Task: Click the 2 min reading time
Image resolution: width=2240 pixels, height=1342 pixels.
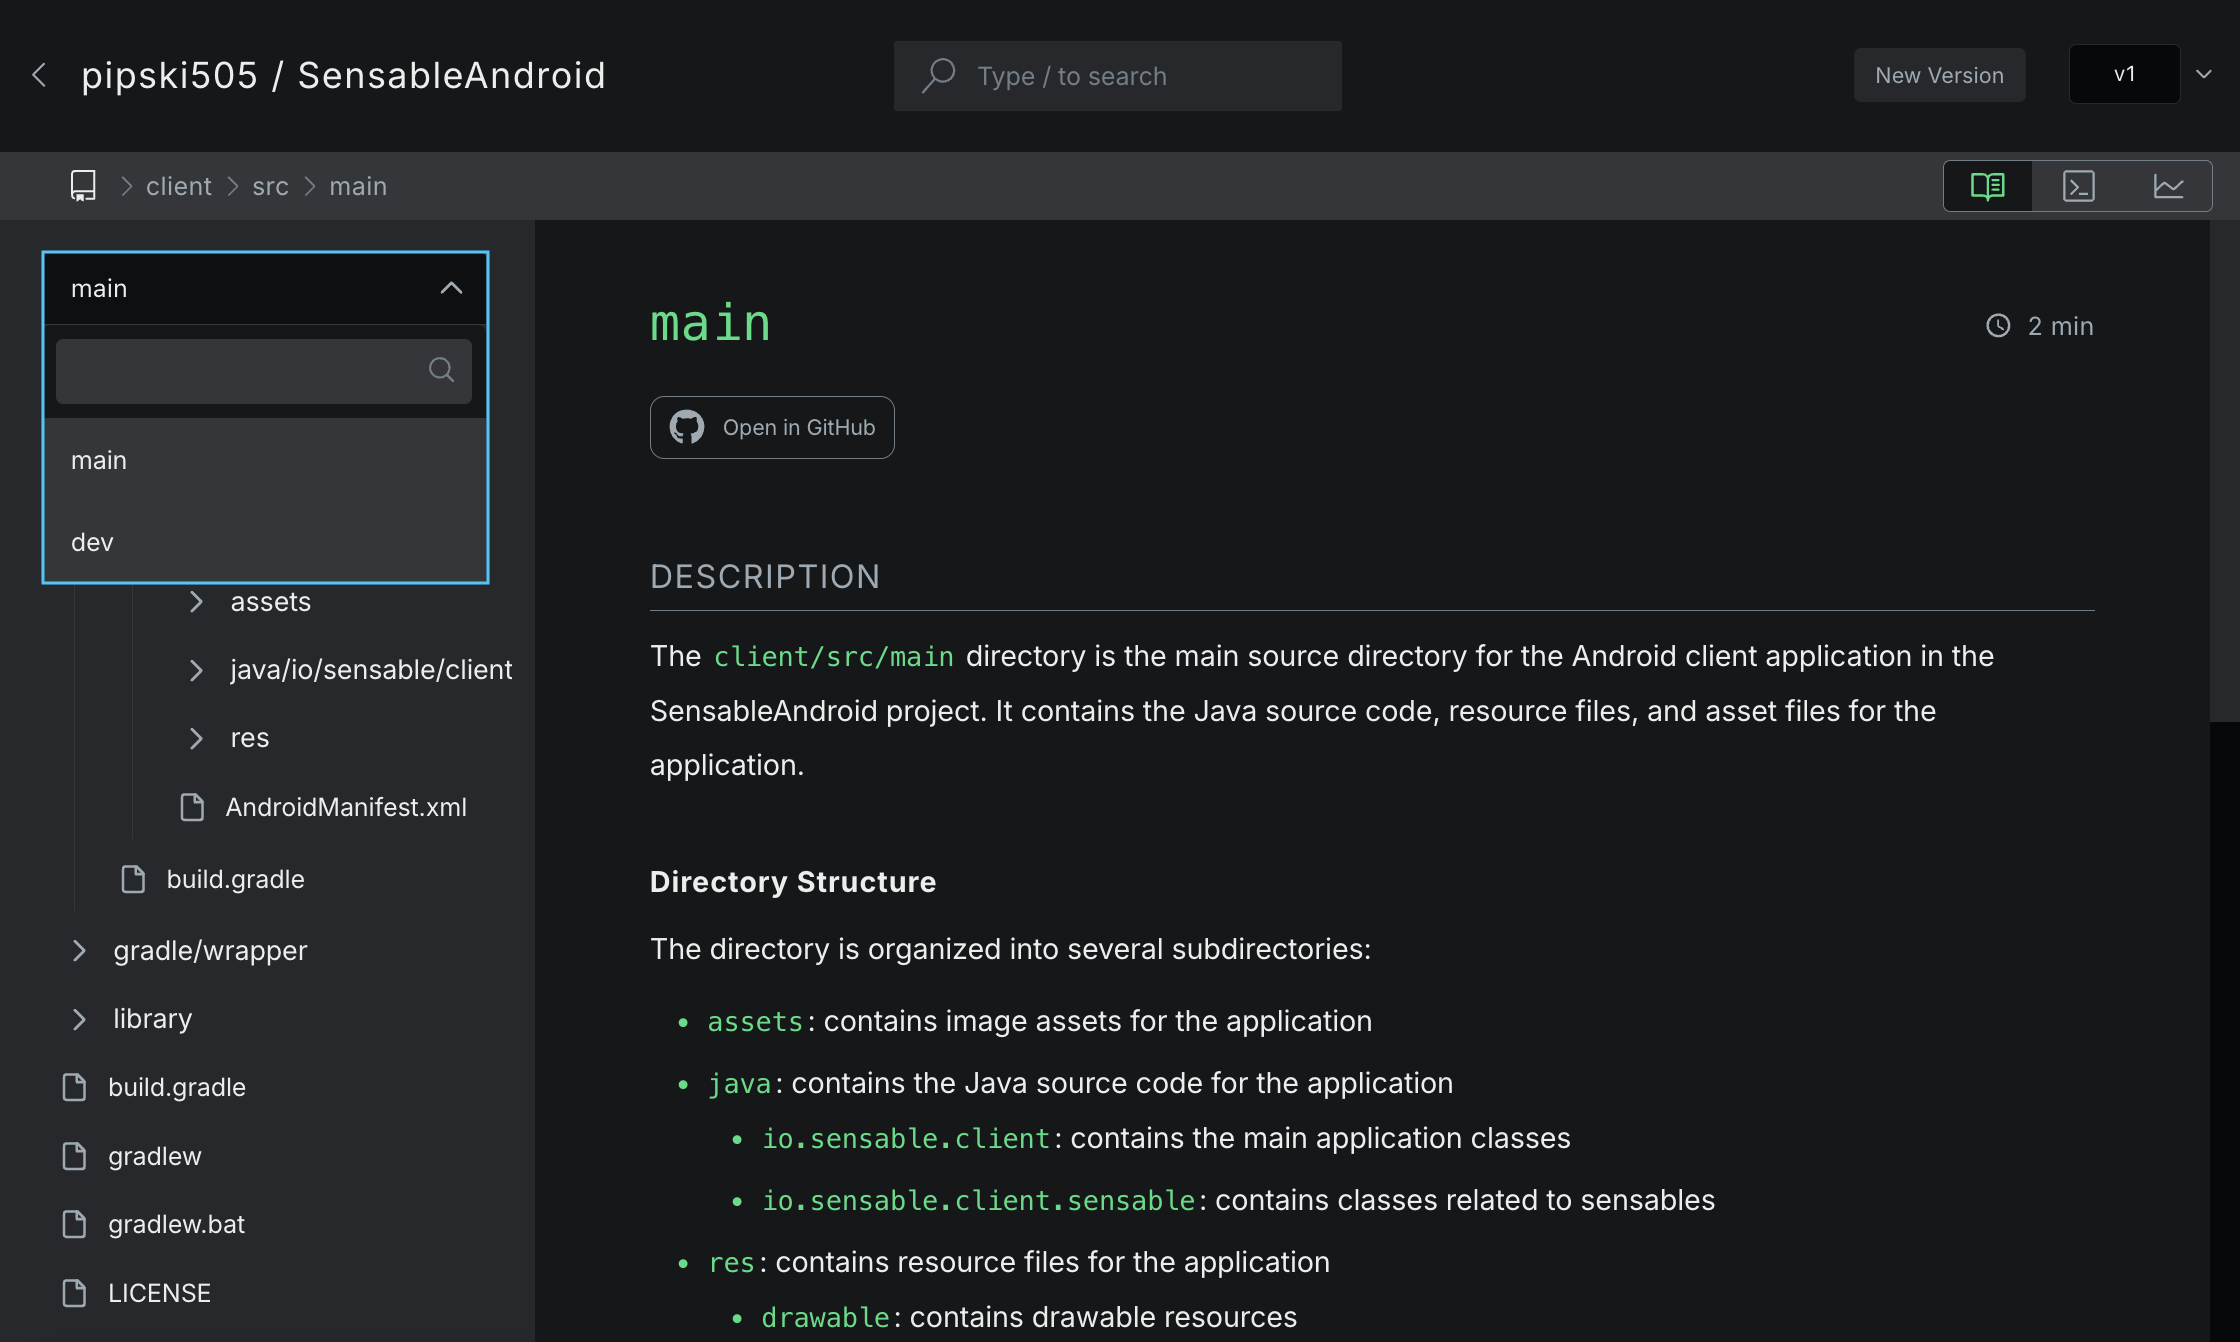Action: [x=2060, y=326]
